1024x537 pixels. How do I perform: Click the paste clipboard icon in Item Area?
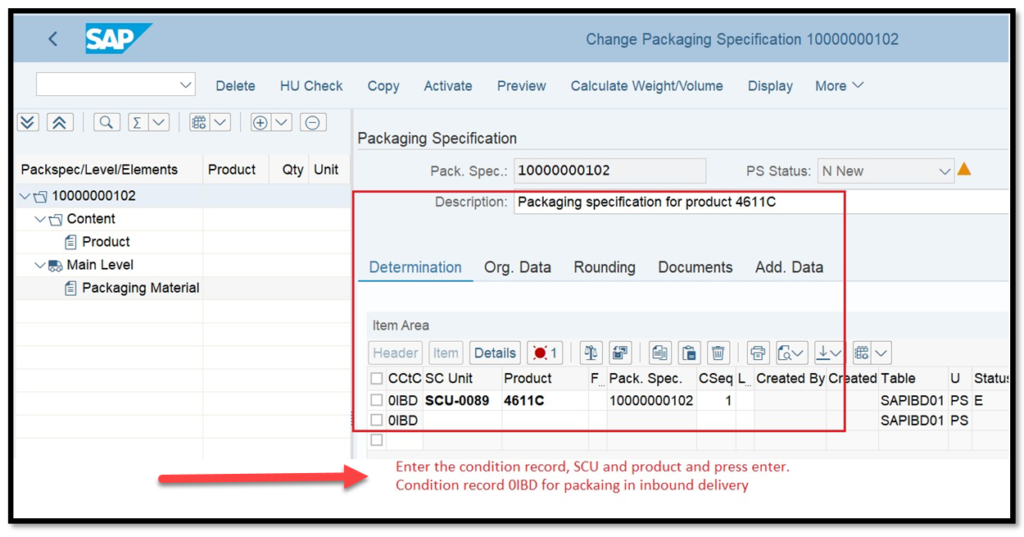pyautogui.click(x=689, y=353)
